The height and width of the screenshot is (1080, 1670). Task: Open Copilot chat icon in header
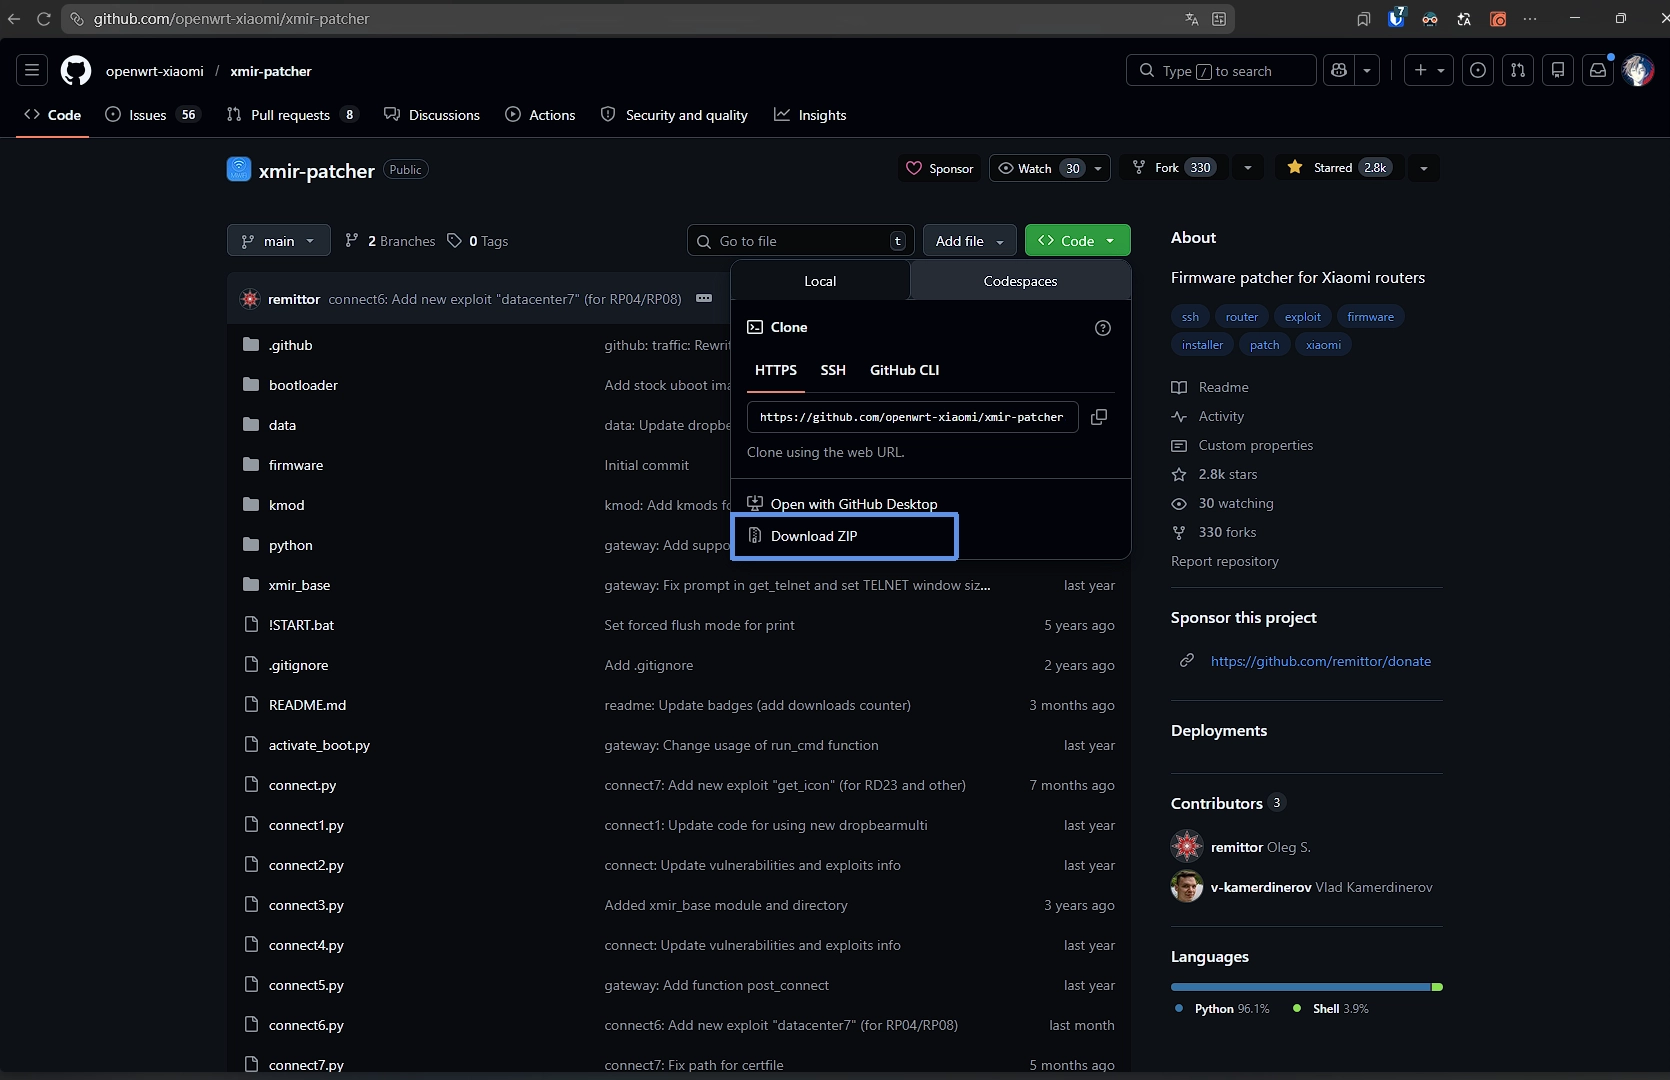pyautogui.click(x=1339, y=70)
